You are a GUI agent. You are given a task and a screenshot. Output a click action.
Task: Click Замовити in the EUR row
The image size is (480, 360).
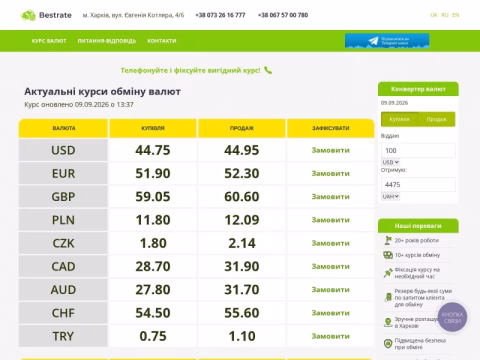click(331, 174)
